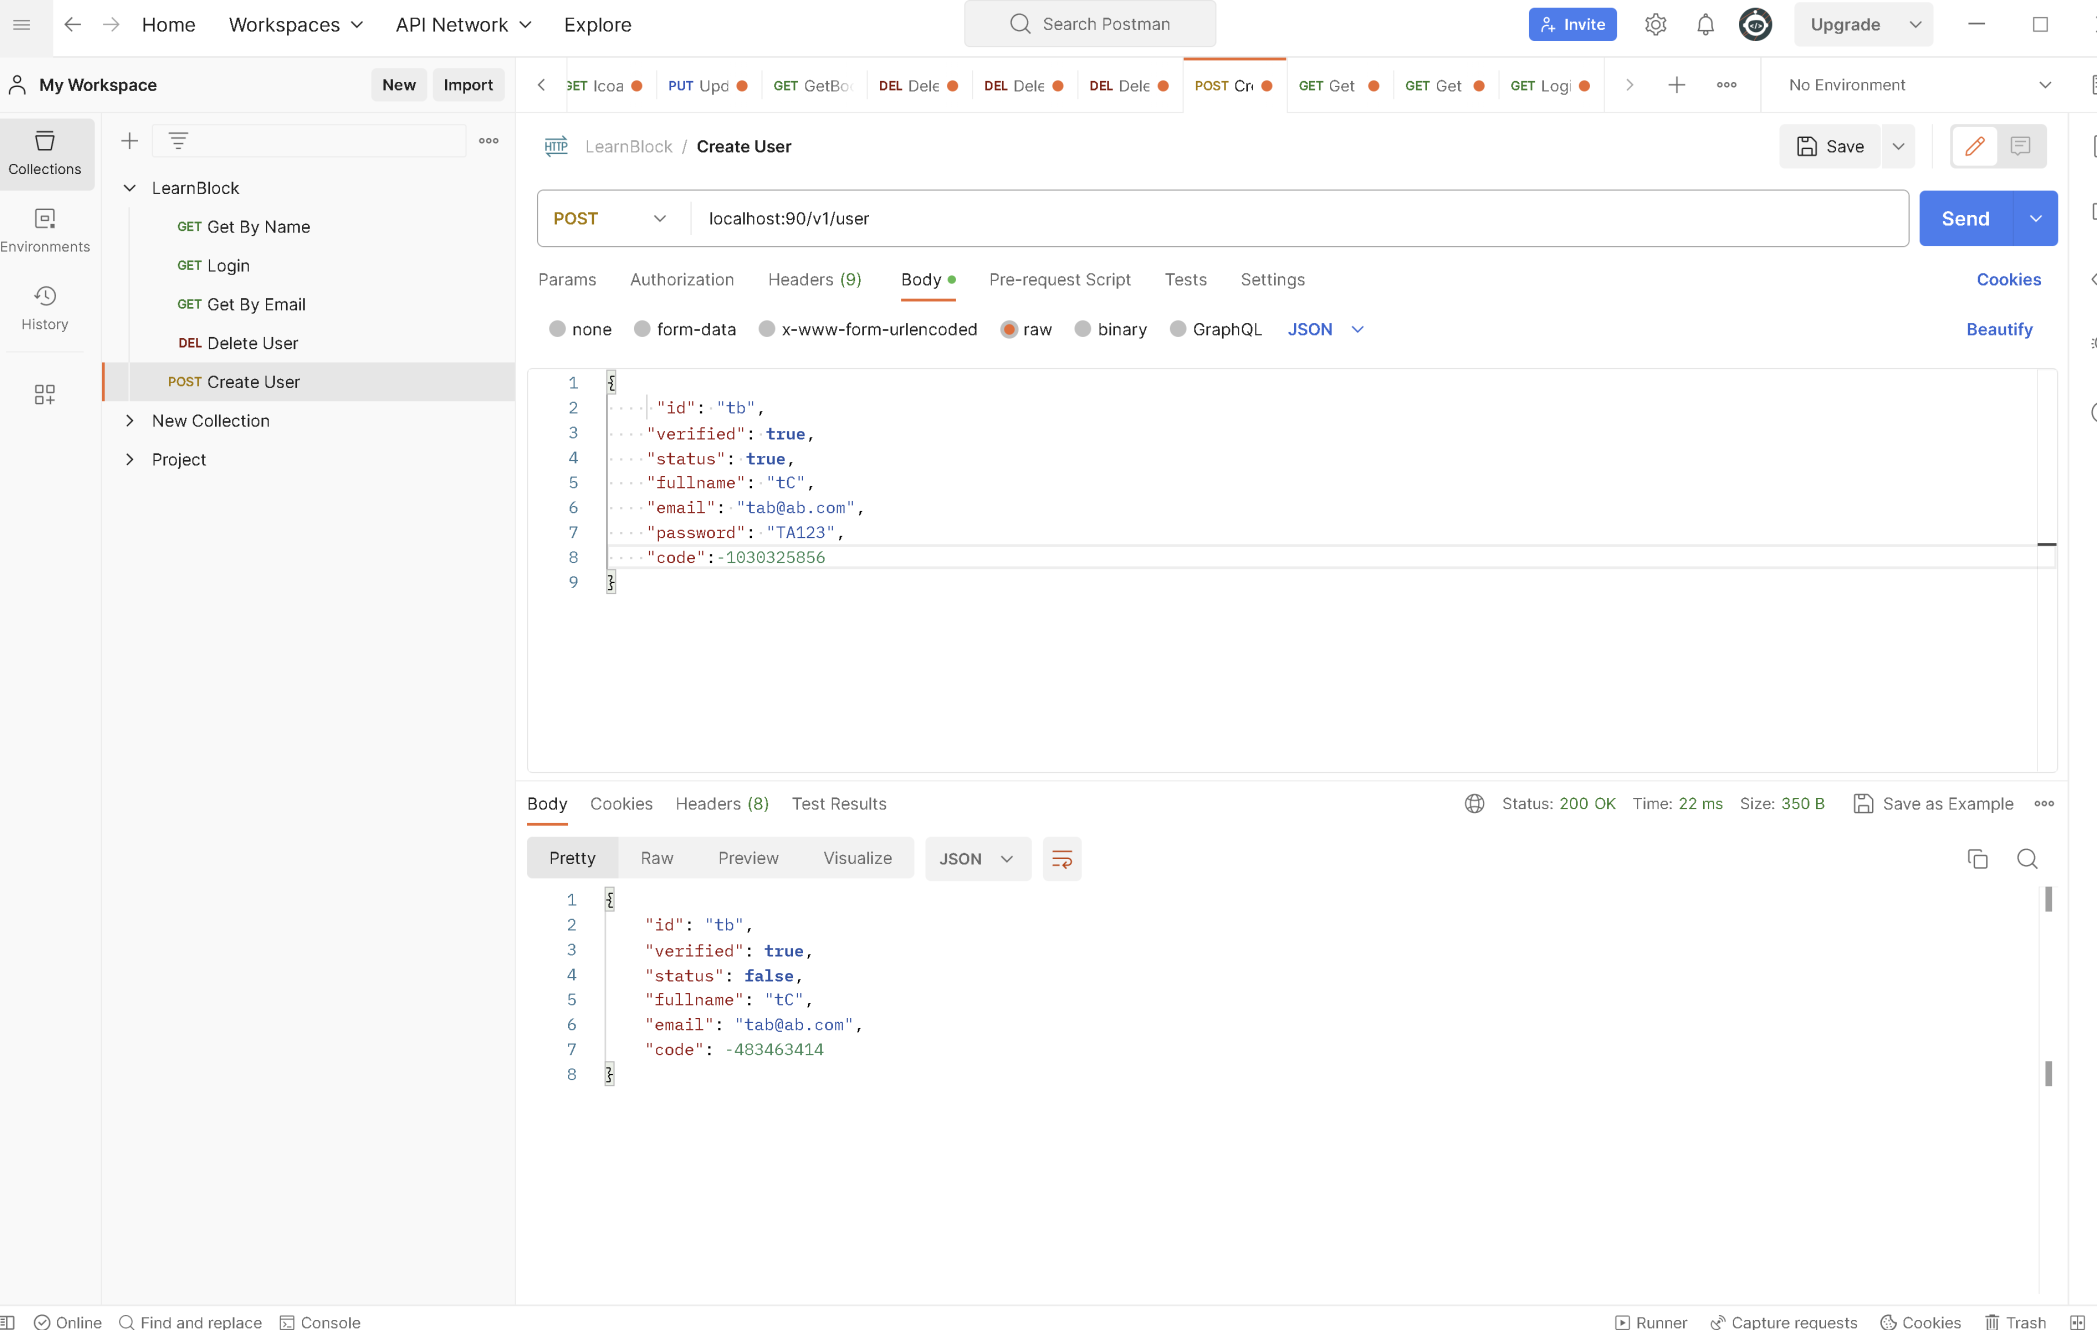Viewport: 2097px width, 1330px height.
Task: Click the settings gear icon
Action: click(1655, 25)
